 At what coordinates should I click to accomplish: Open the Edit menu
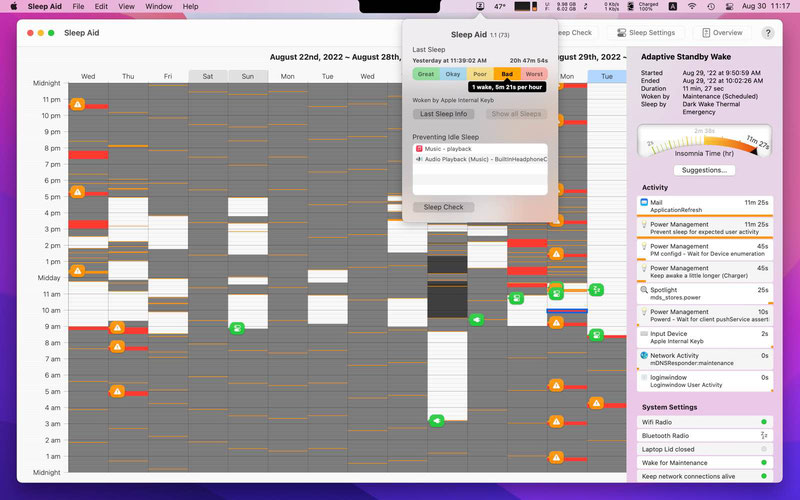click(101, 6)
